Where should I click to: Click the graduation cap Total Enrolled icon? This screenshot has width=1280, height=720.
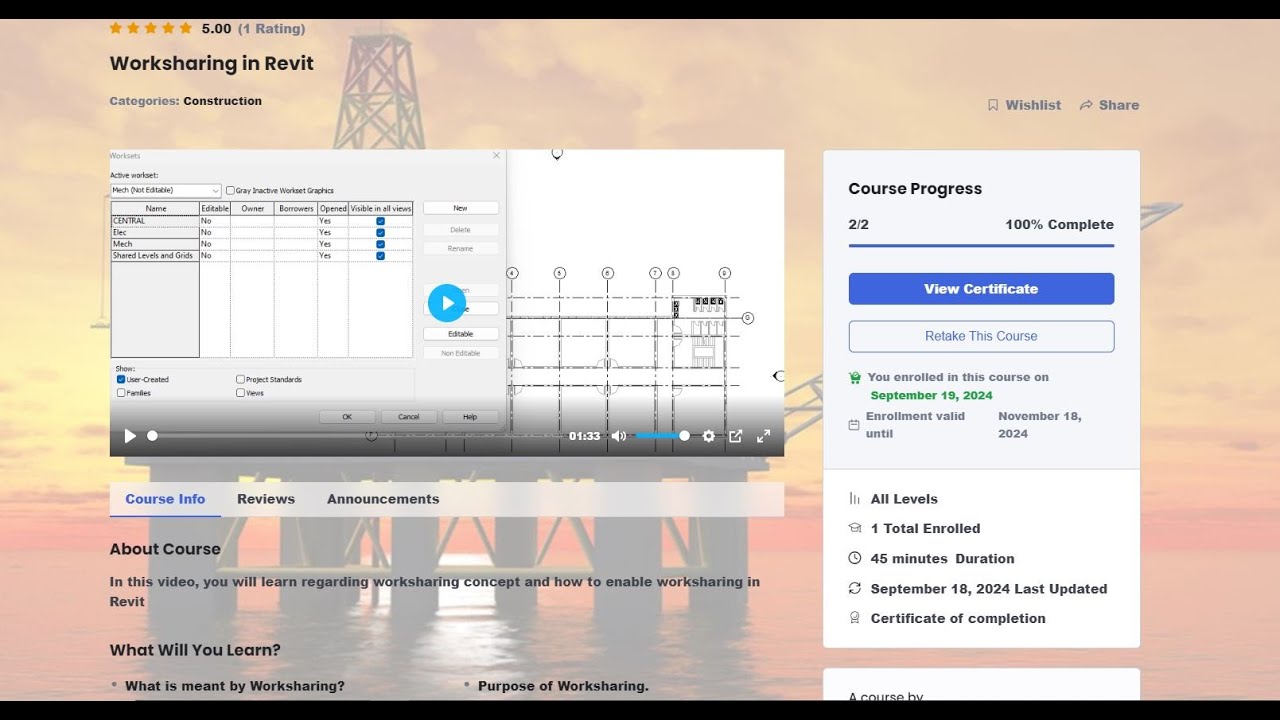(x=854, y=528)
